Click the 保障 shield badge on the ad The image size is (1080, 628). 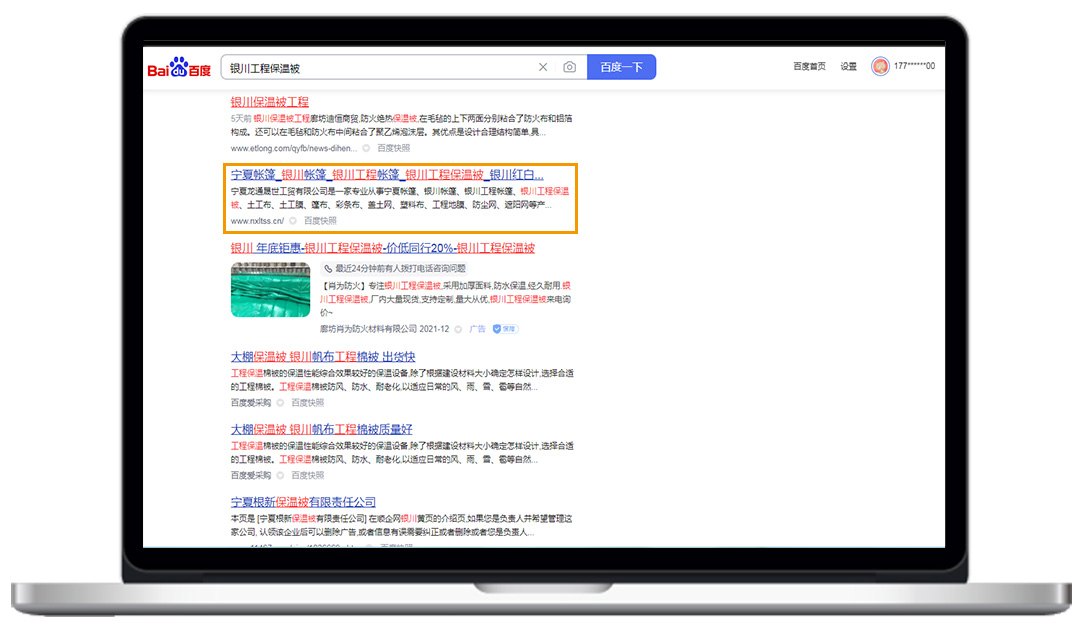point(504,328)
